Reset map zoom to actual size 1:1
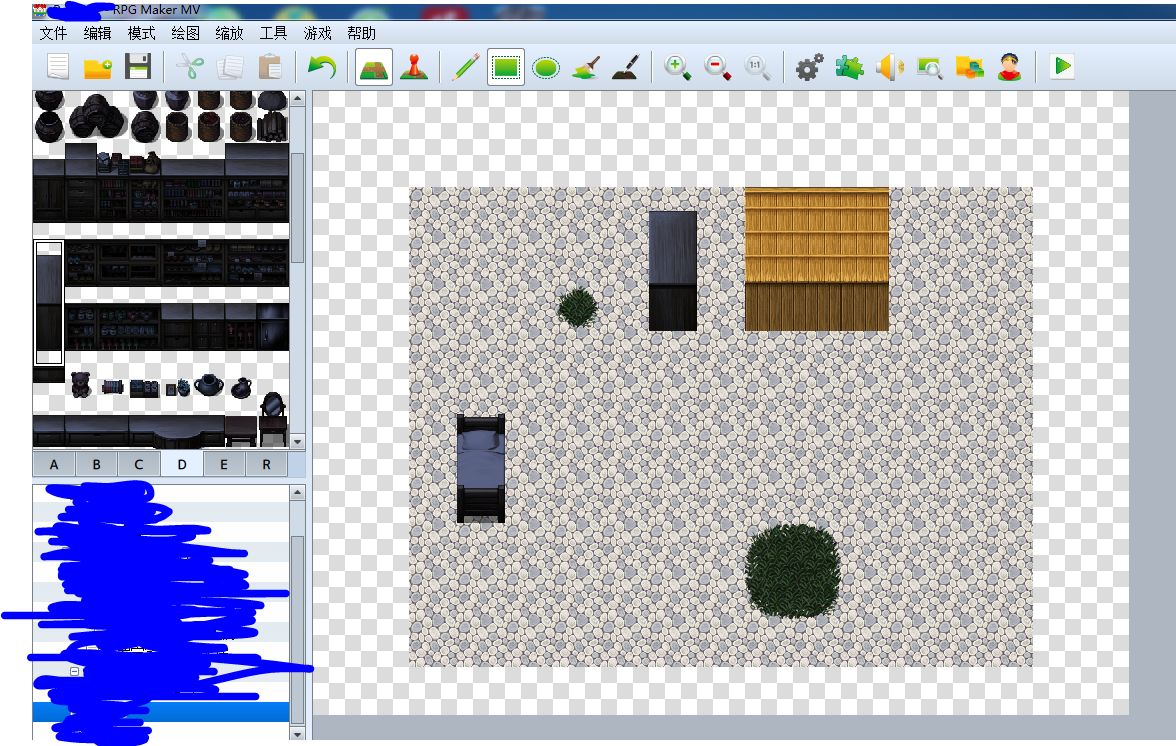This screenshot has height=746, width=1176. [757, 67]
